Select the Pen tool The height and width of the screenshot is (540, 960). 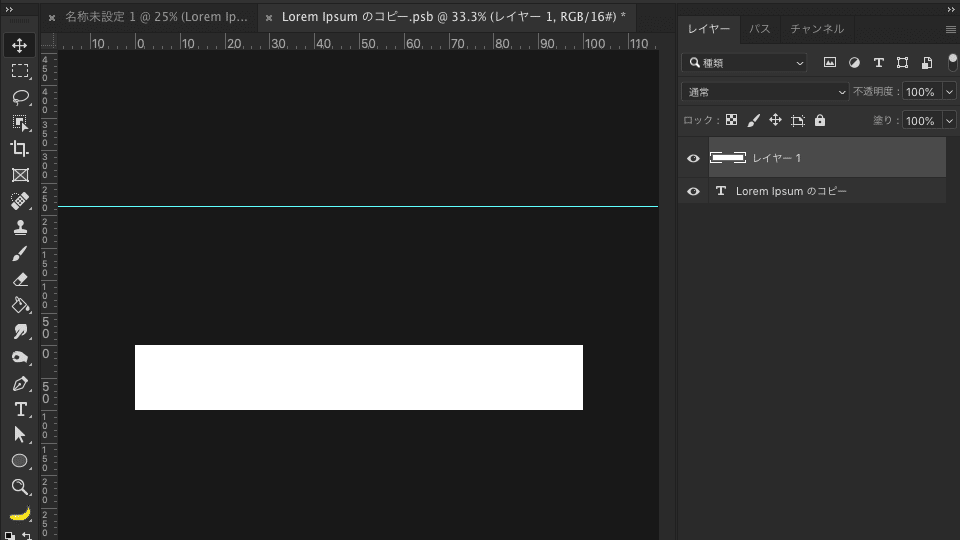(20, 383)
